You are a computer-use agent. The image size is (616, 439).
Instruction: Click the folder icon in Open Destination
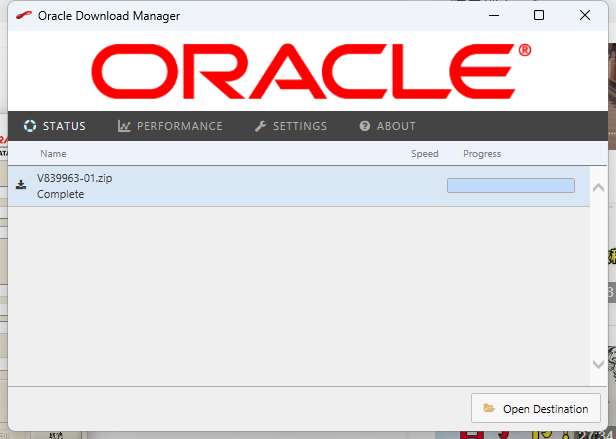[489, 408]
